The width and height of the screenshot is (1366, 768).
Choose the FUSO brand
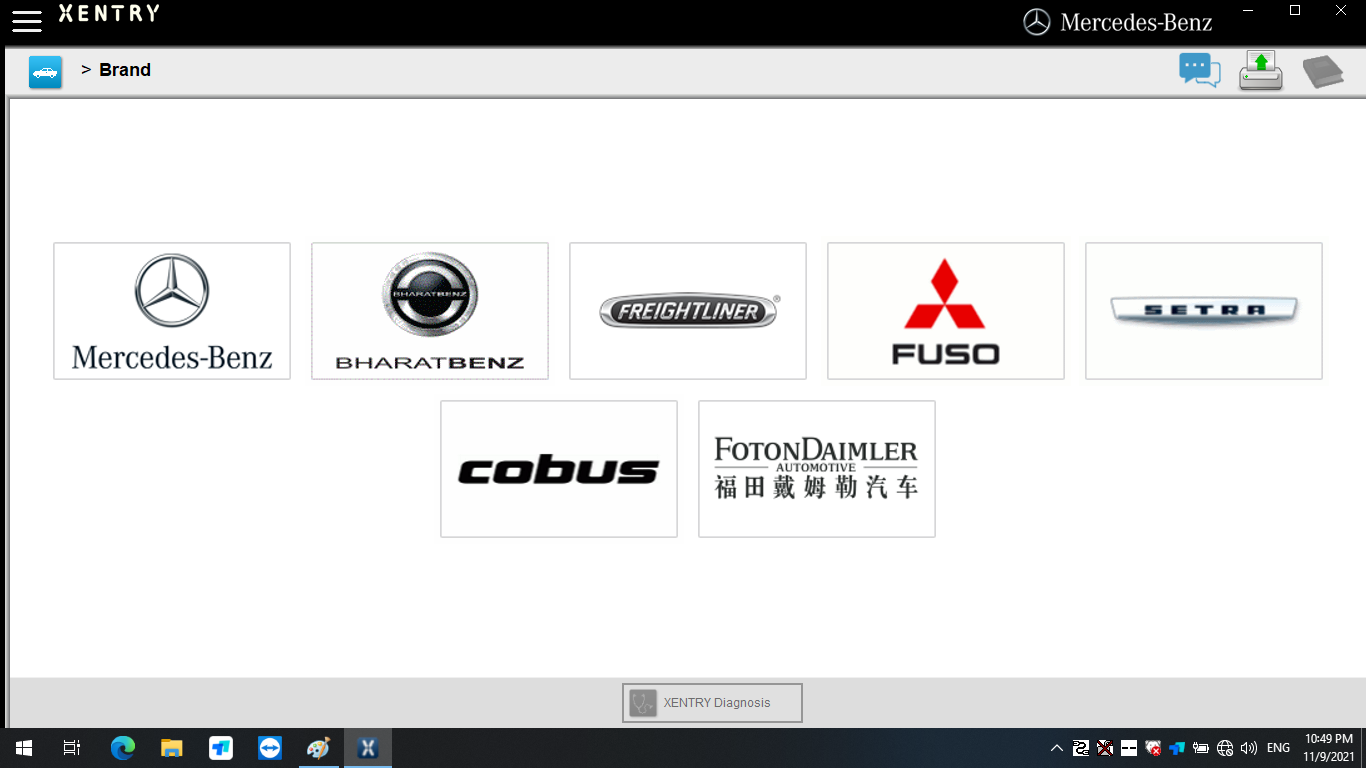pyautogui.click(x=945, y=311)
